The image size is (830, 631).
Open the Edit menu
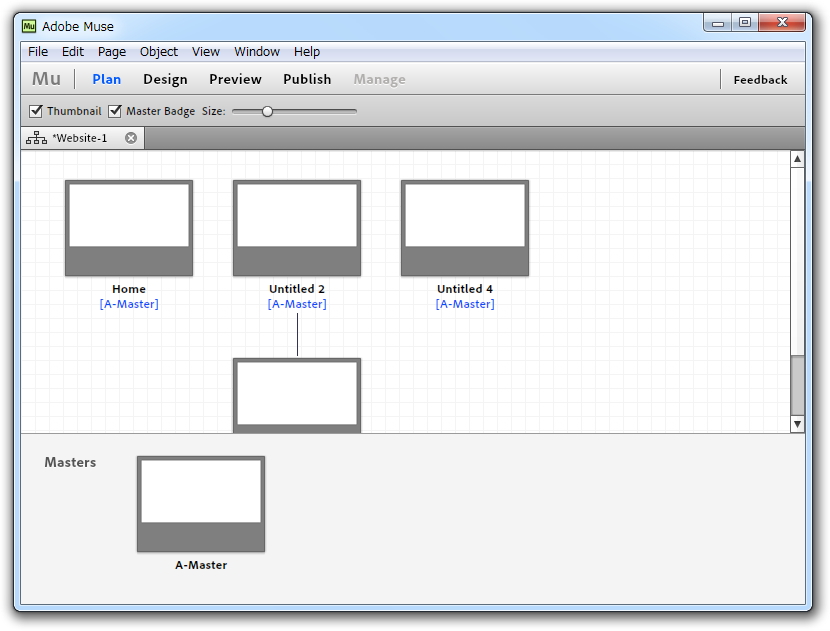(73, 52)
